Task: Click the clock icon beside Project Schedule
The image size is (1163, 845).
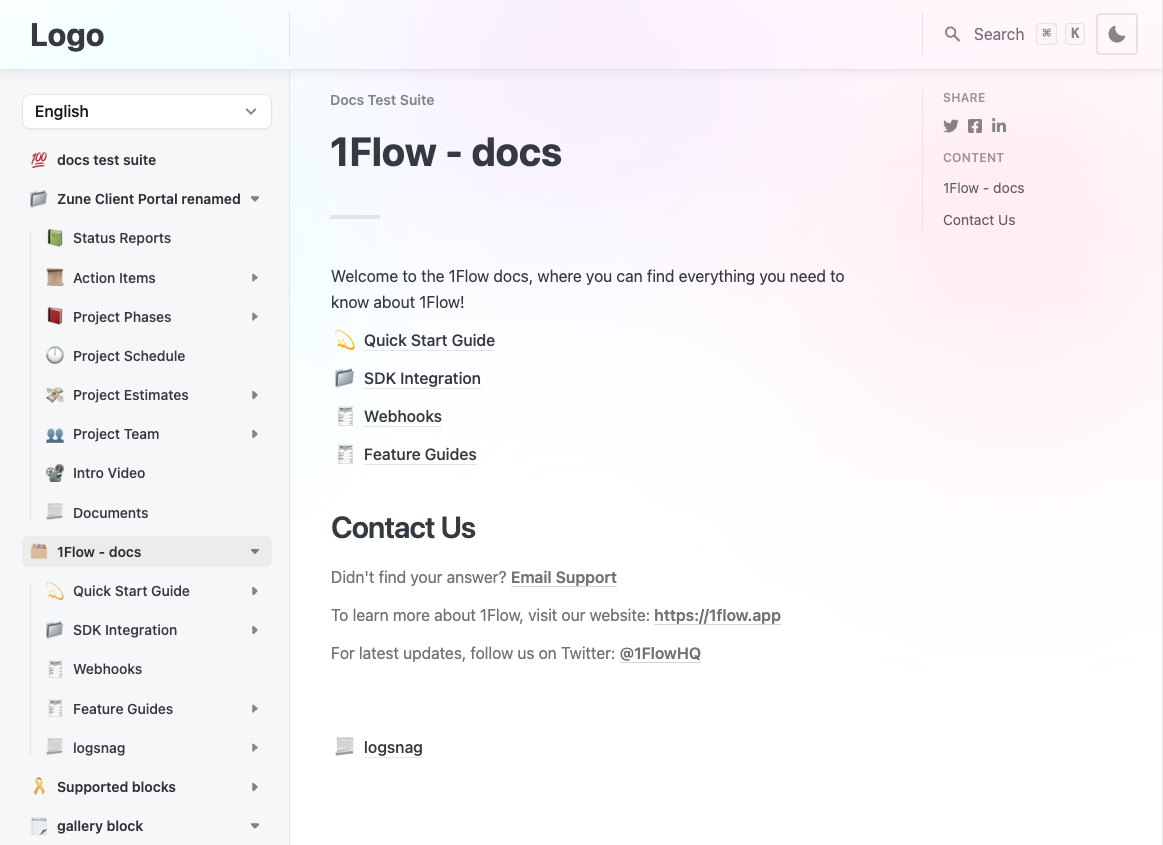Action: [55, 355]
